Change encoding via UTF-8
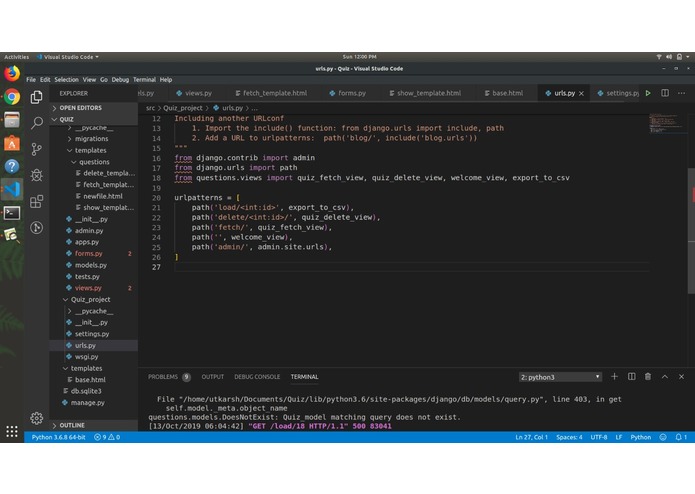 [x=598, y=437]
